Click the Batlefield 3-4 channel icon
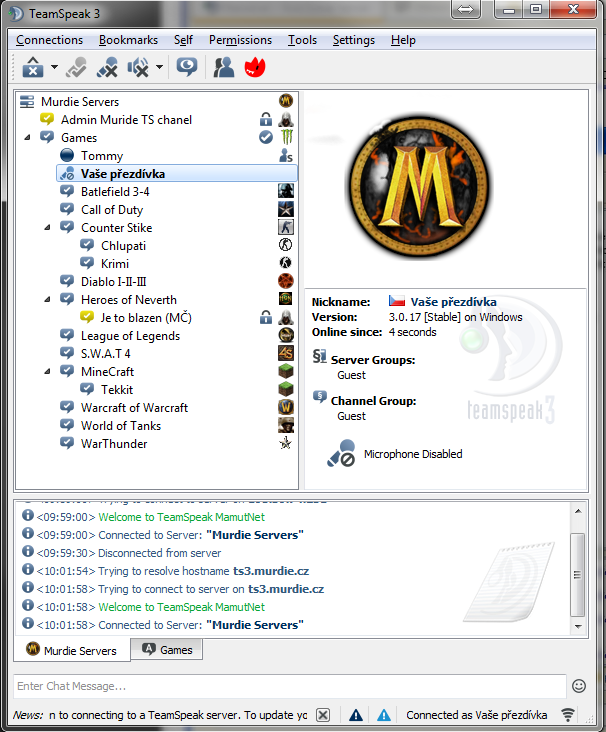Screen dimensions: 606x732 (x=286, y=191)
